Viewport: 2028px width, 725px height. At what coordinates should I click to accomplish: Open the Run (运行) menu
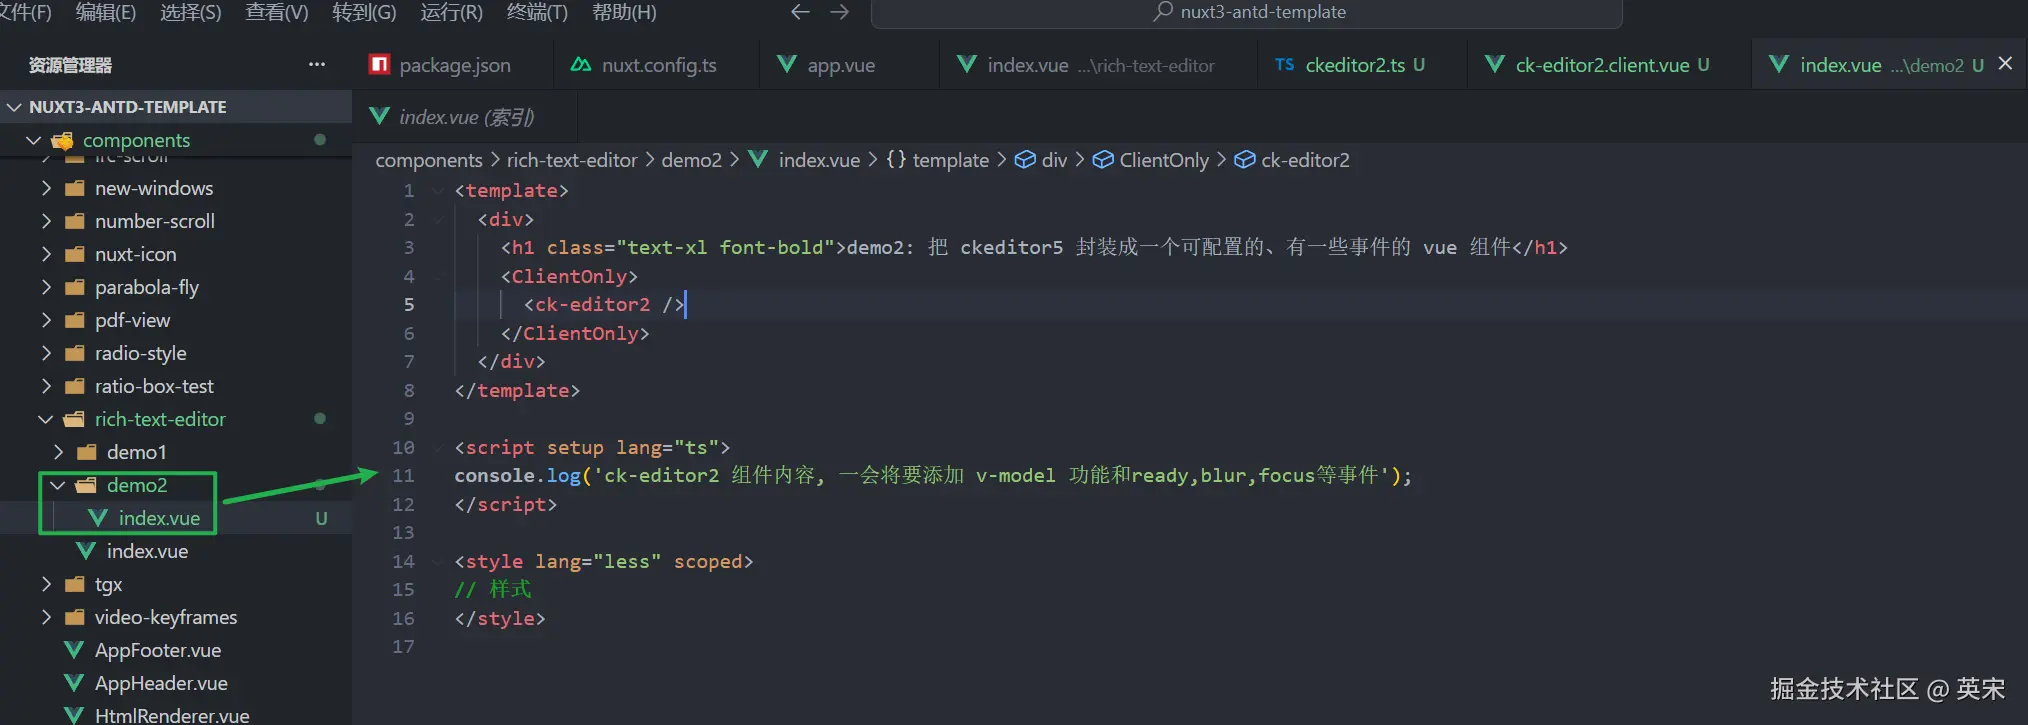tap(451, 12)
